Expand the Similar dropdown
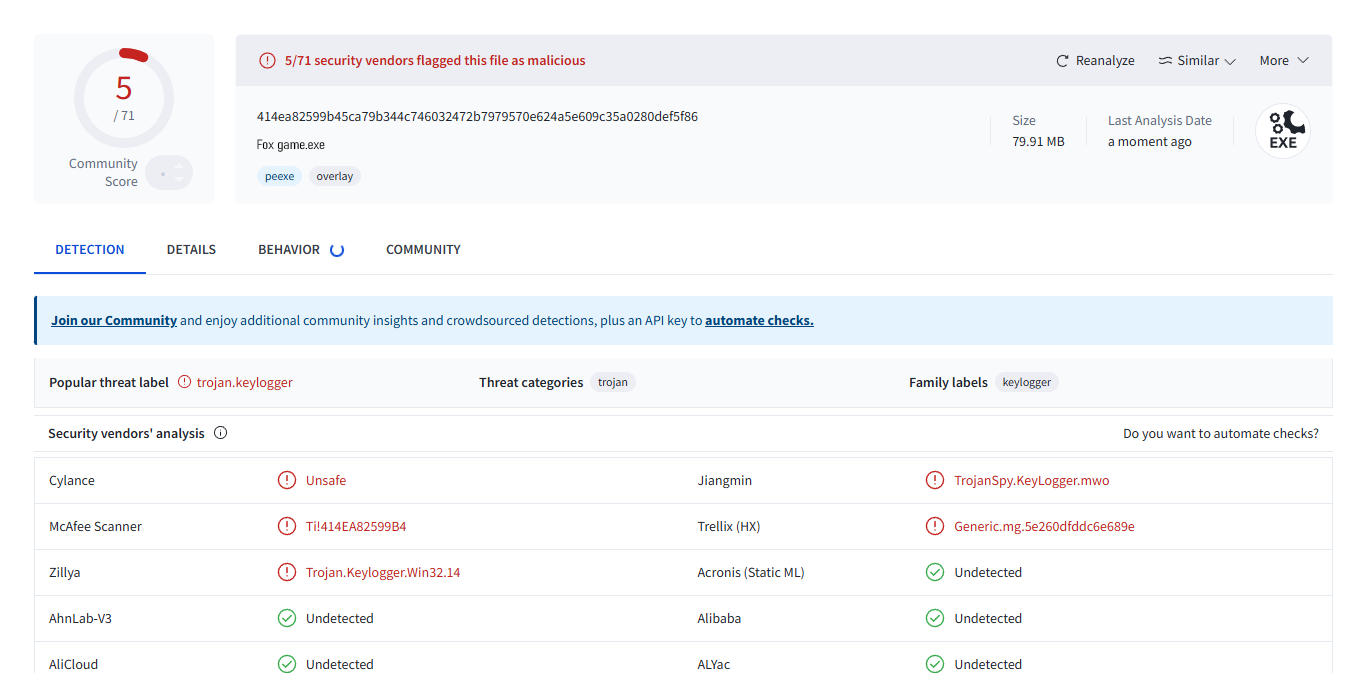 click(x=1197, y=61)
